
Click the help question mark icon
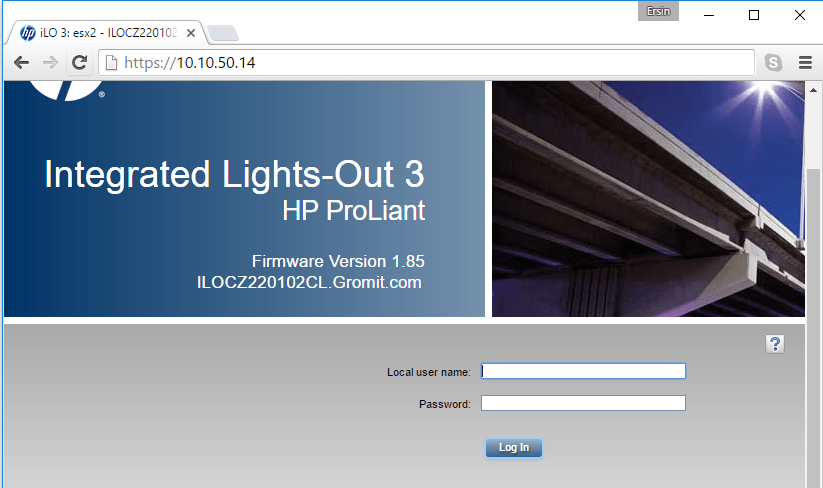775,344
